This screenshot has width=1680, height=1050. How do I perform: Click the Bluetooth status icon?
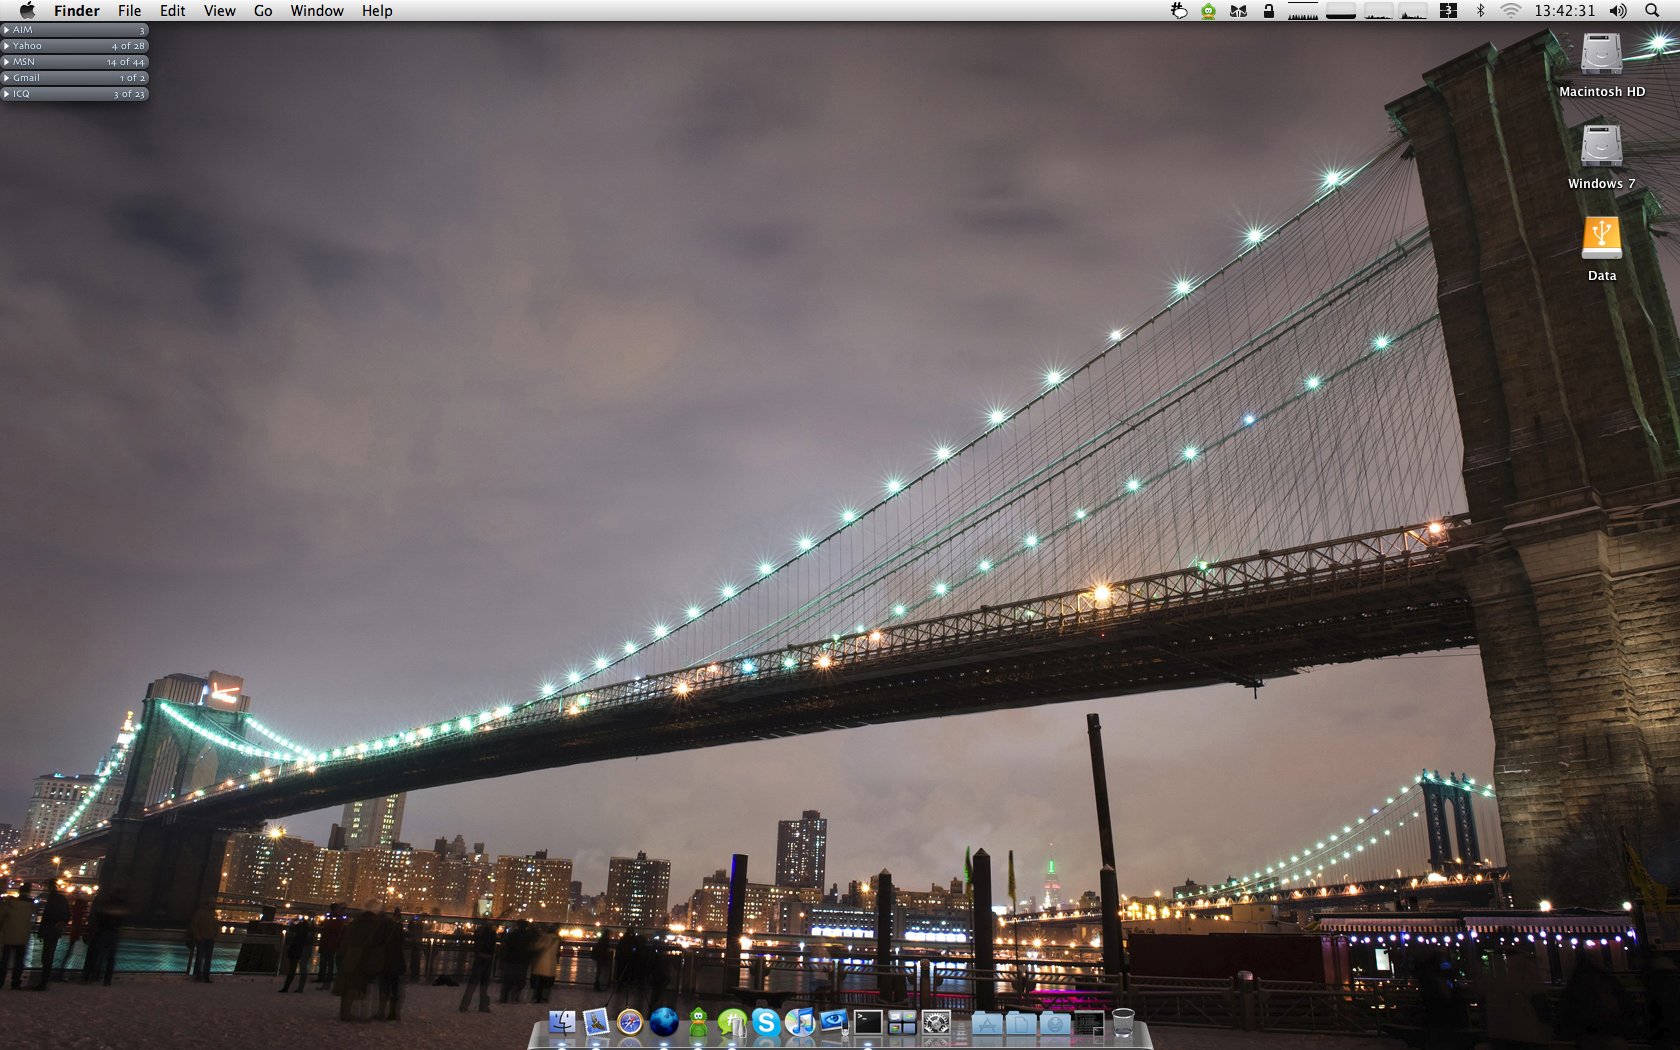click(x=1481, y=11)
